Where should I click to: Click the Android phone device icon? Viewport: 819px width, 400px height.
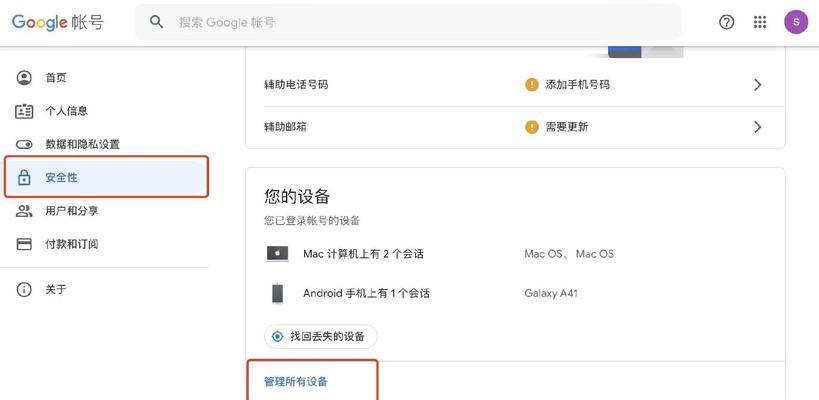tap(277, 293)
